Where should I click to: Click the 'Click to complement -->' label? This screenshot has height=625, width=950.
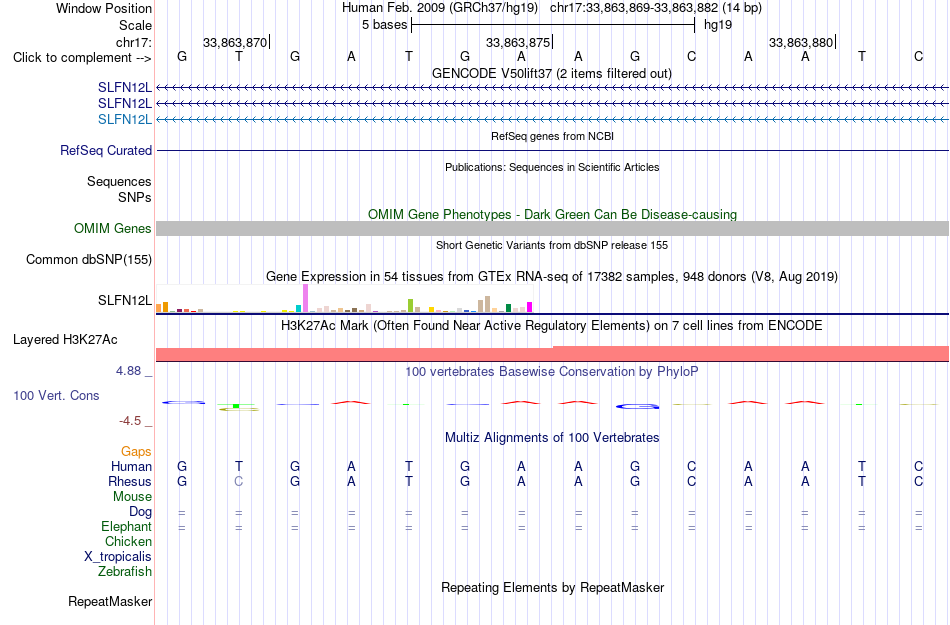click(82, 58)
